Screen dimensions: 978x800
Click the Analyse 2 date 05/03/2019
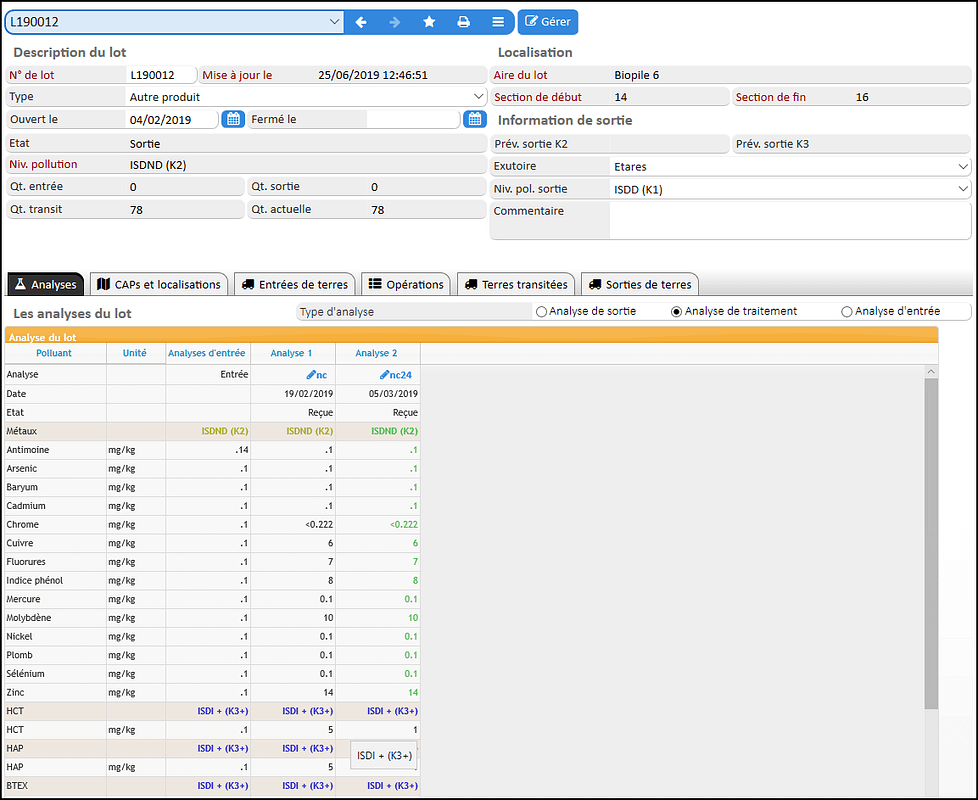point(394,393)
